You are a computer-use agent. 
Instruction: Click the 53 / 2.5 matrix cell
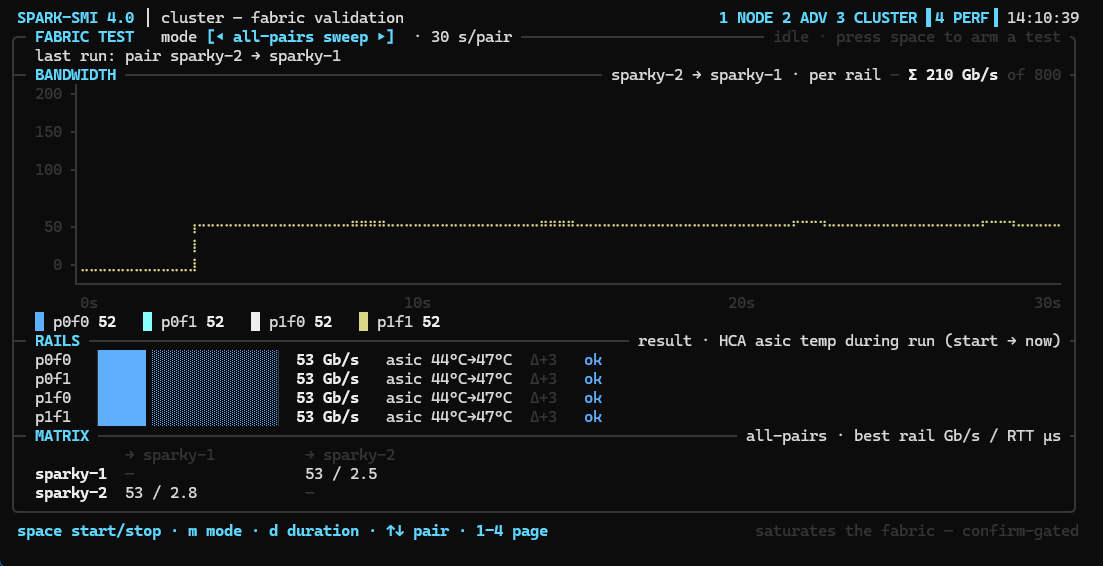tap(341, 474)
